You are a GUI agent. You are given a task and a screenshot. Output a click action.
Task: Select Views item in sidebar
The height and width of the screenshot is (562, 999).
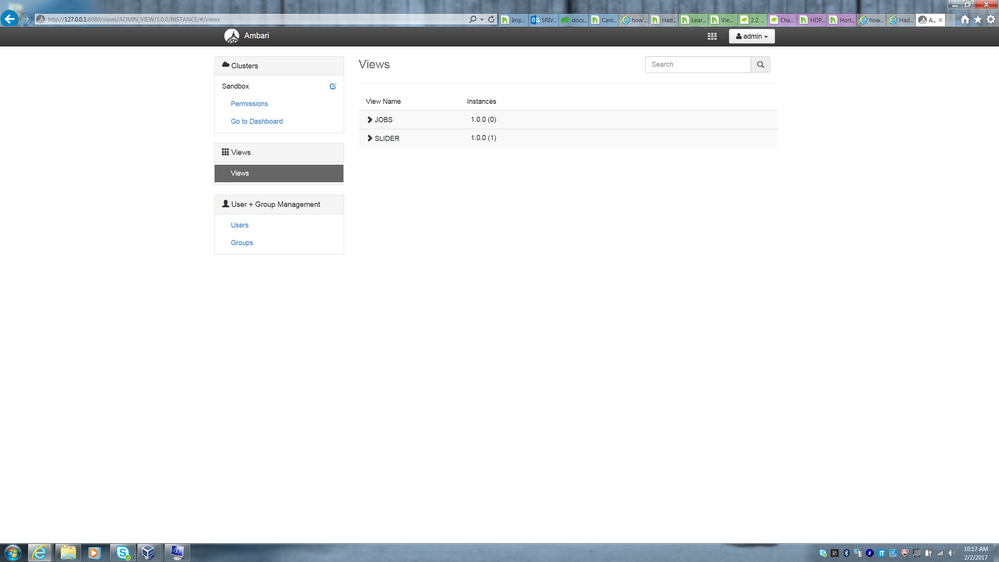coord(279,173)
